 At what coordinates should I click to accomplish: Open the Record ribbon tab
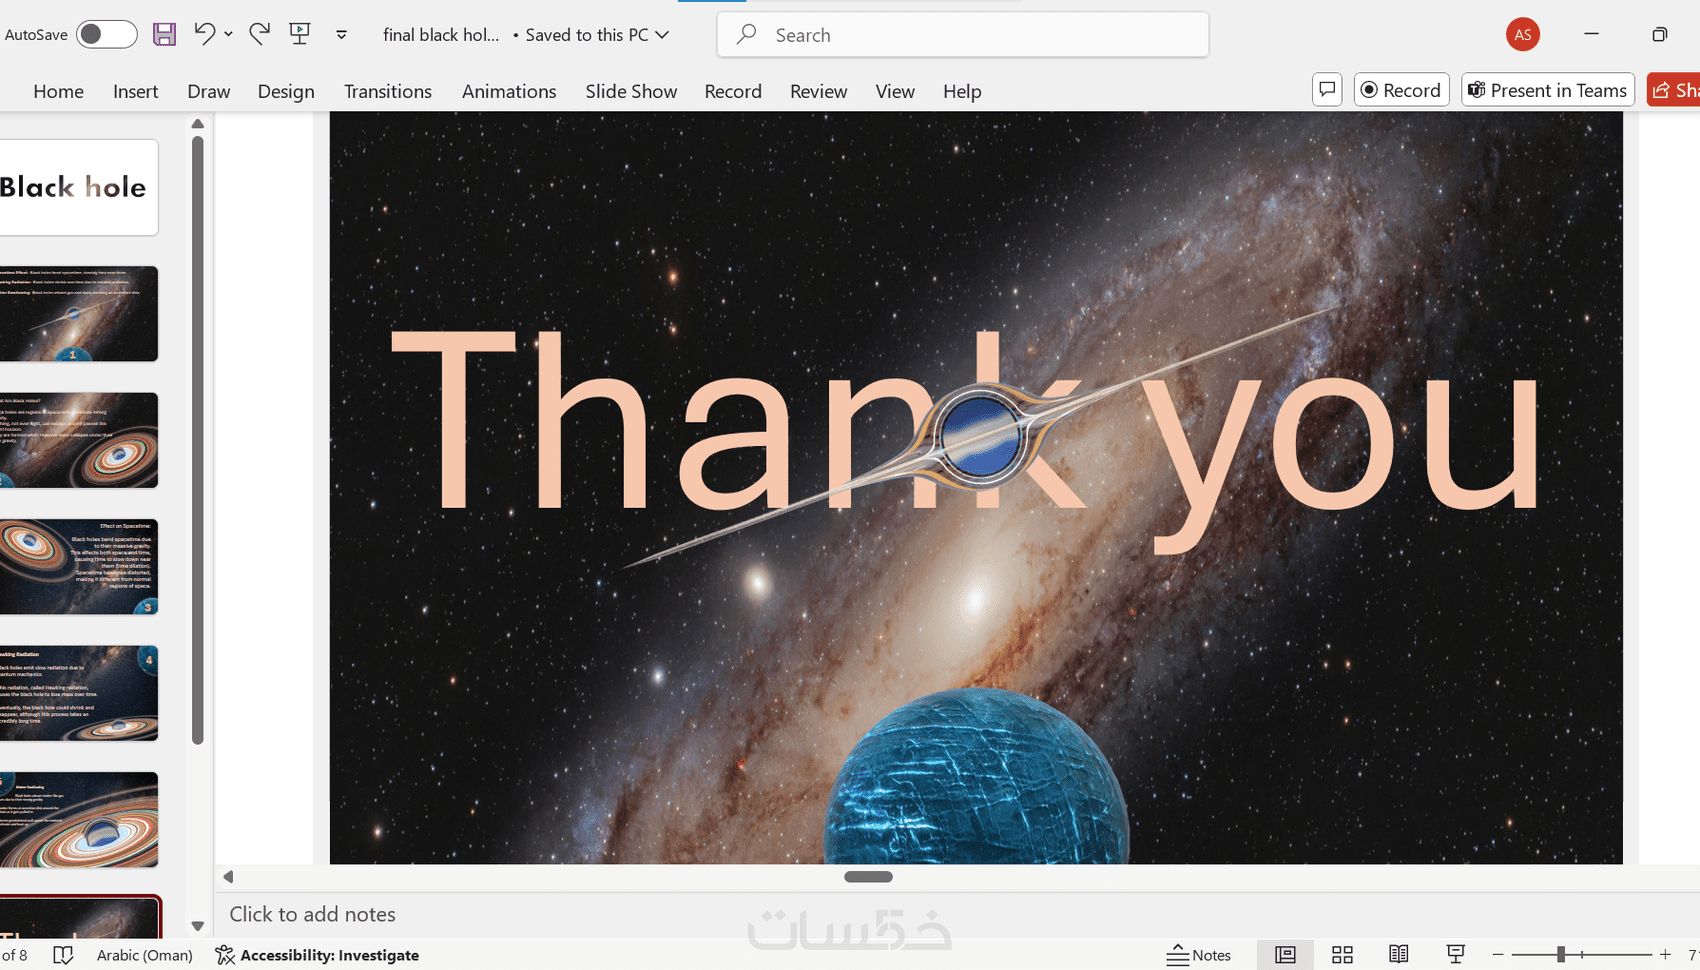[x=733, y=91]
